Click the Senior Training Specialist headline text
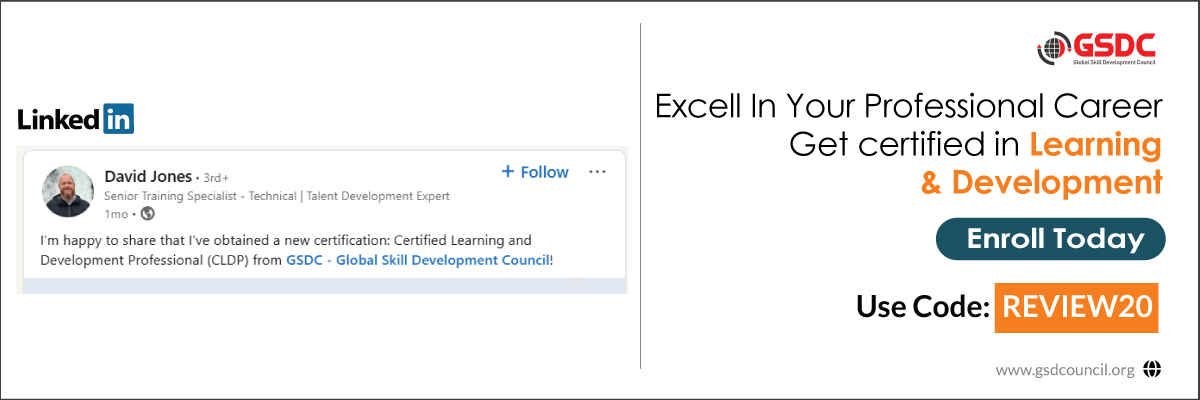The image size is (1200, 400). (276, 196)
